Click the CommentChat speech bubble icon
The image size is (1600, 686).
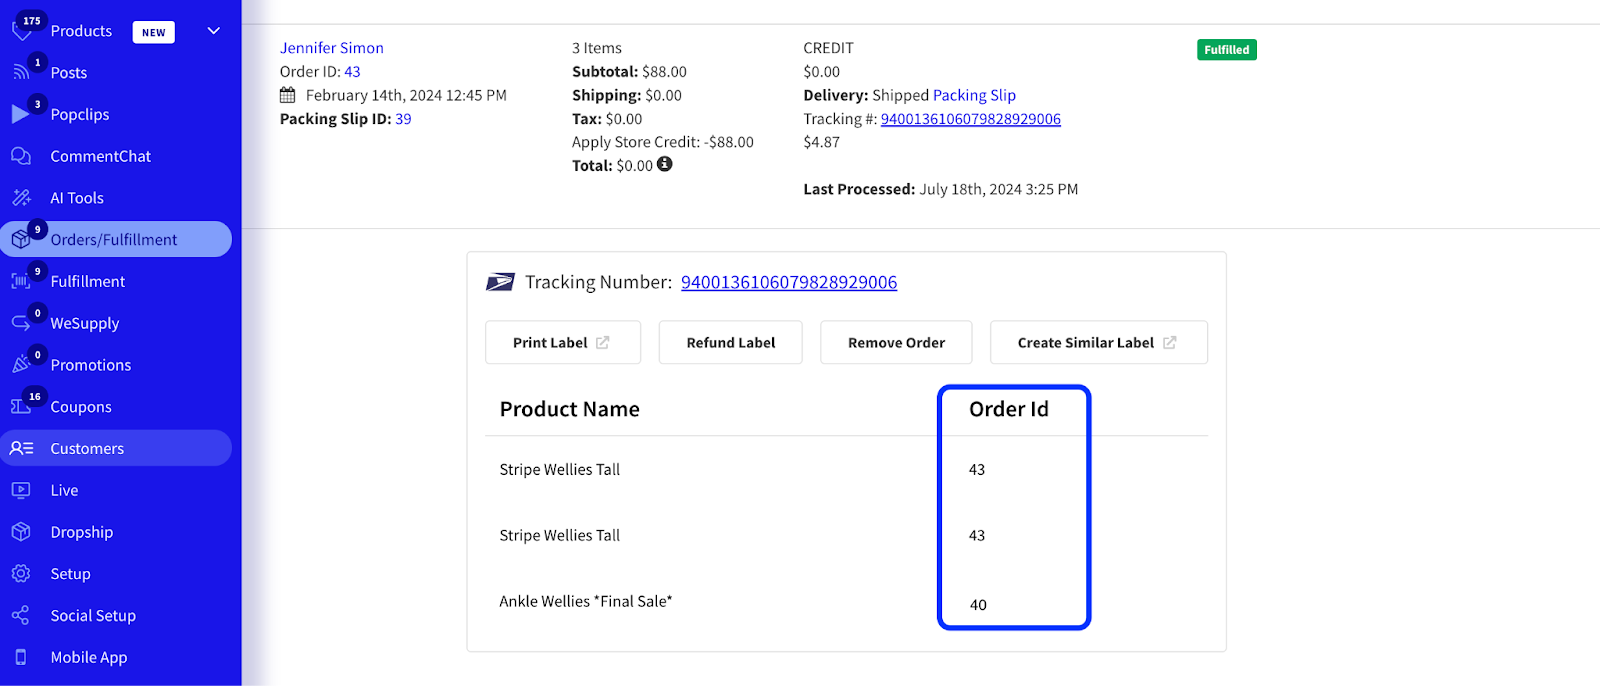(x=20, y=156)
